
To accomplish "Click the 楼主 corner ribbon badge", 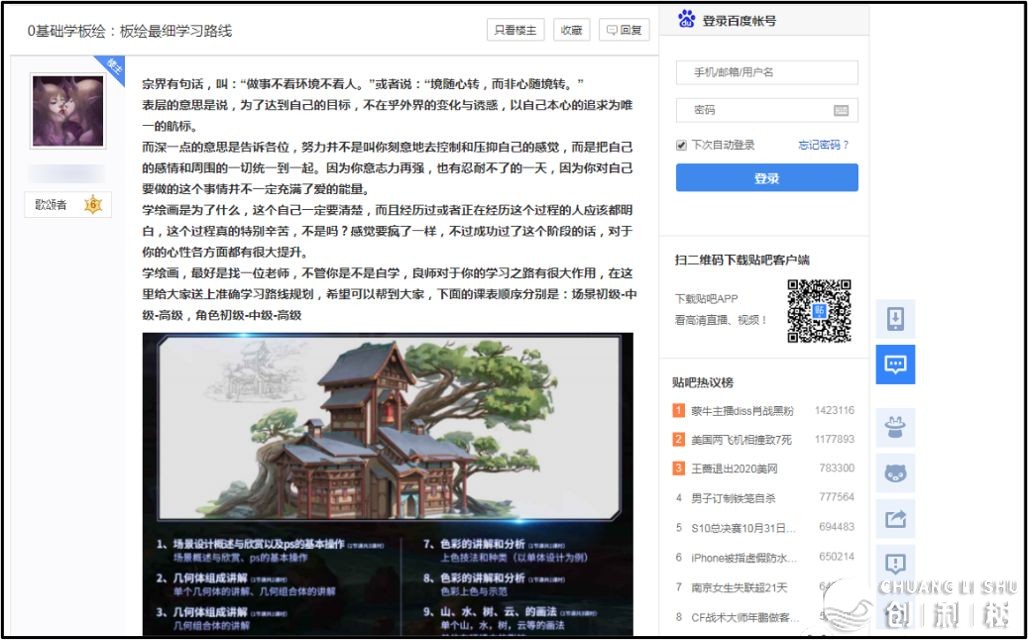I will (112, 69).
